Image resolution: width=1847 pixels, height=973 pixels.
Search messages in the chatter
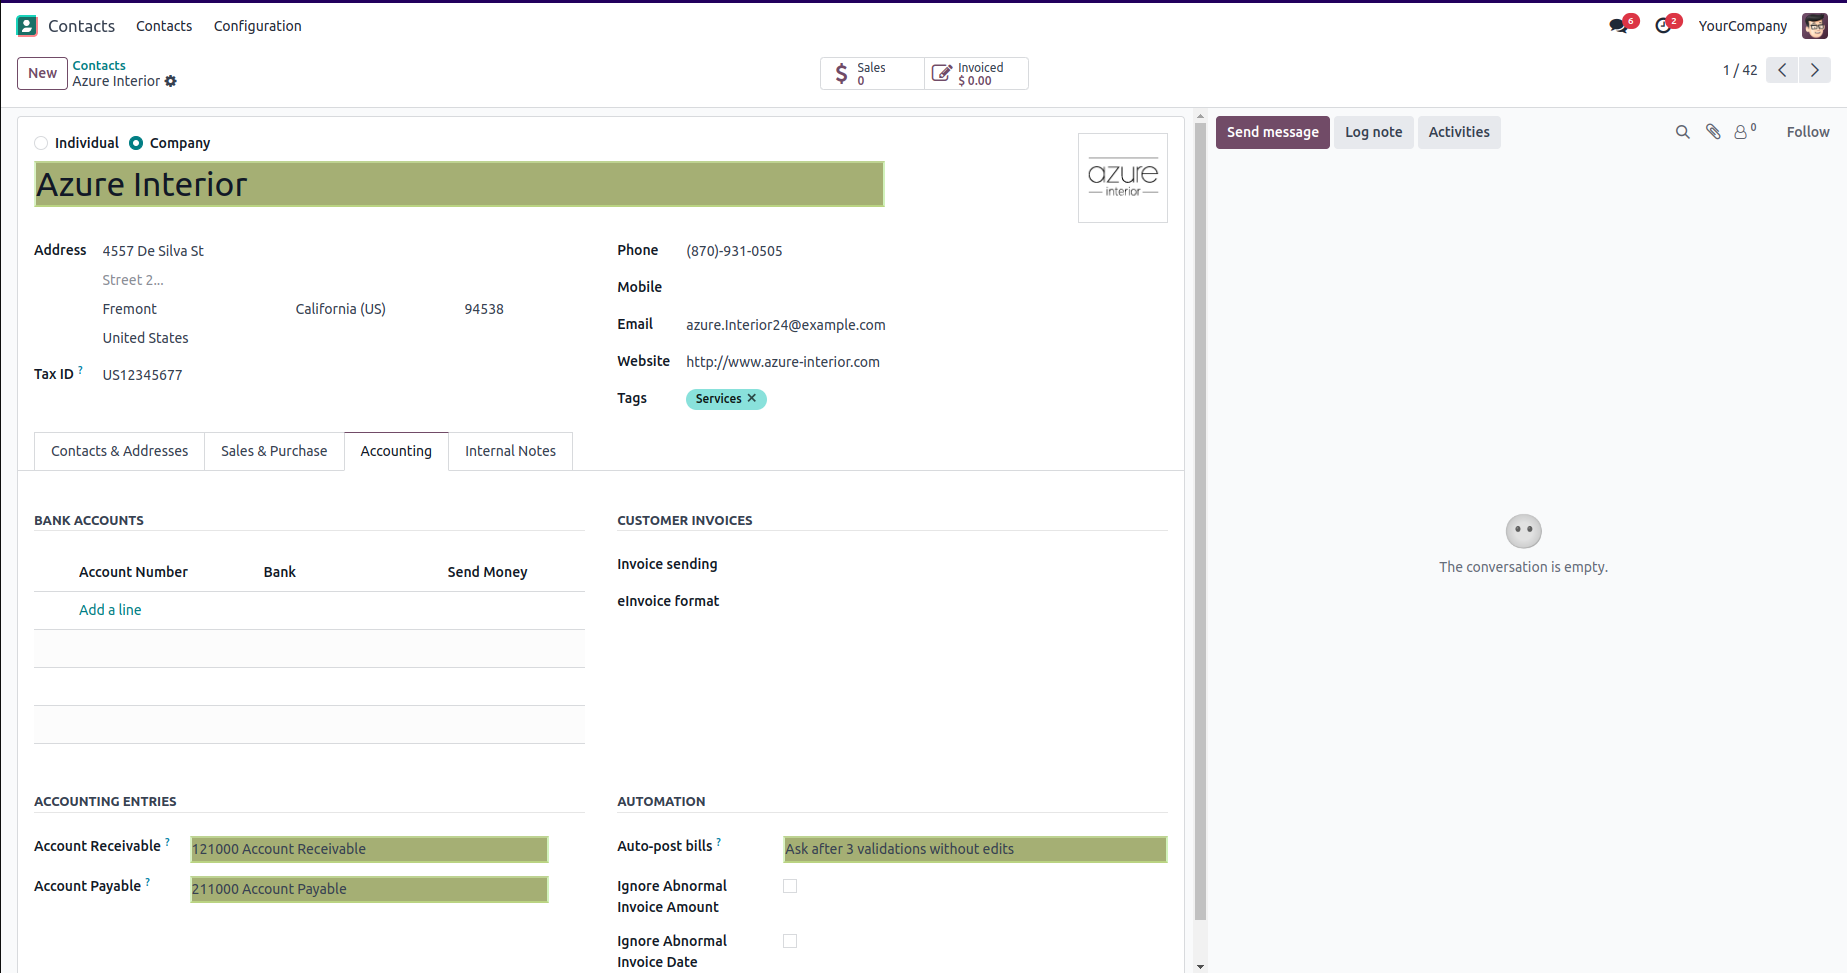[x=1683, y=132]
